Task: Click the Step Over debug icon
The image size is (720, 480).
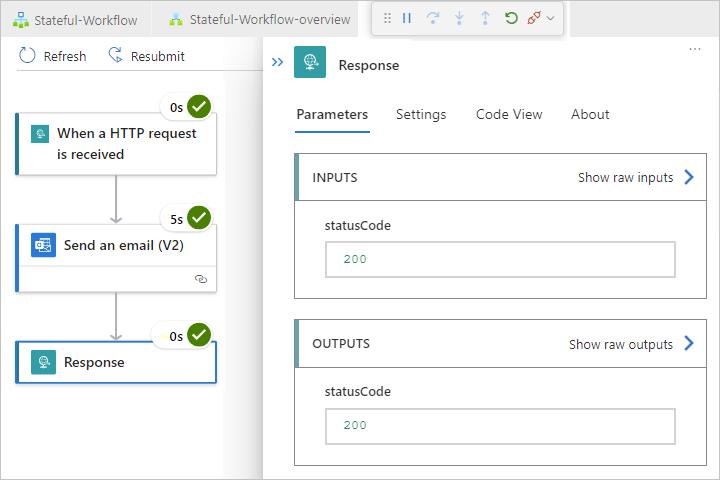Action: point(433,18)
